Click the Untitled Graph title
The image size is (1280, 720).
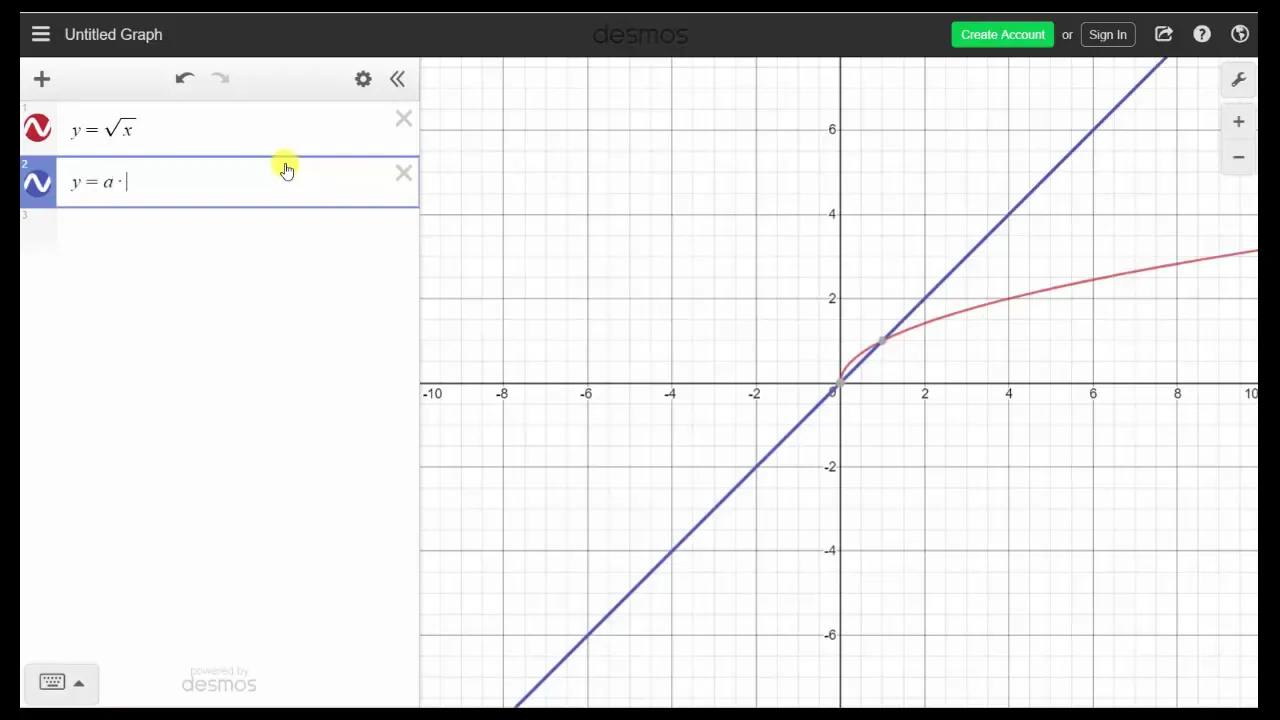pos(113,34)
